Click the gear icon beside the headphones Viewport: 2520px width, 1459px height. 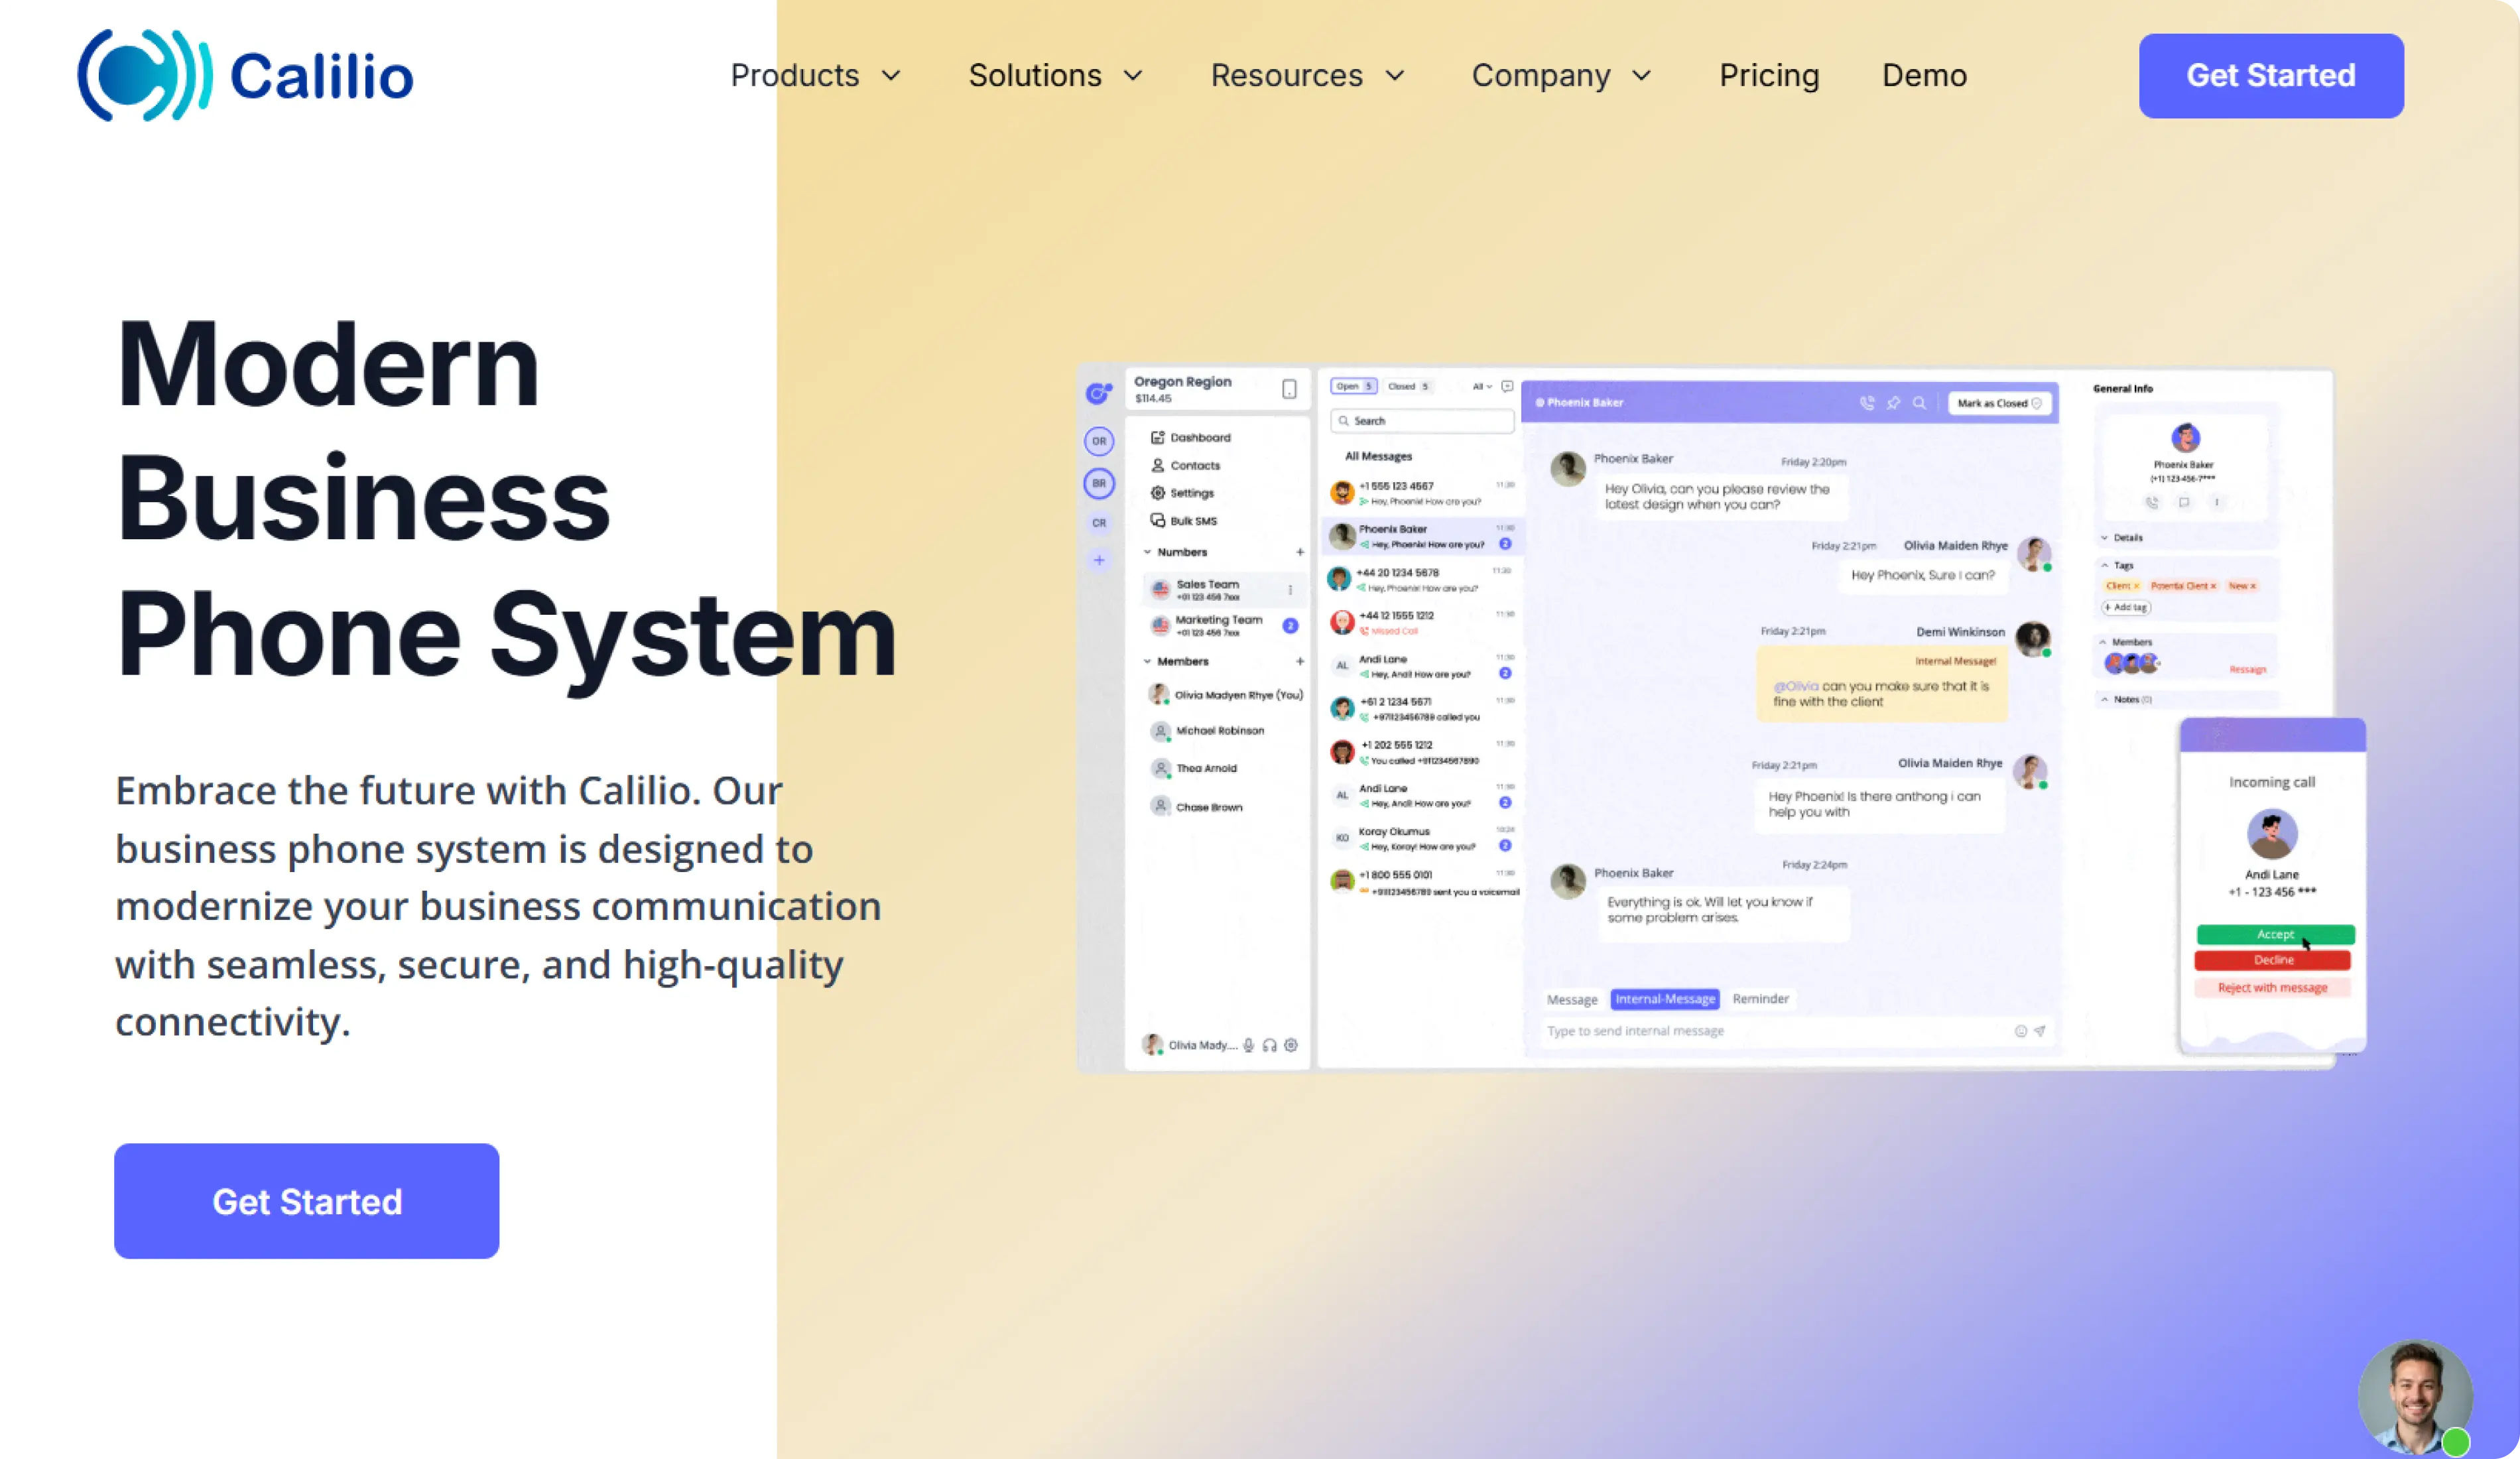click(1291, 1045)
